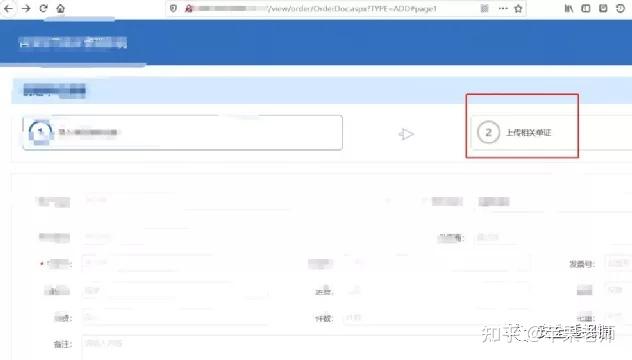Click the 件数 input field
Image resolution: width=632 pixels, height=360 pixels.
click(x=436, y=318)
